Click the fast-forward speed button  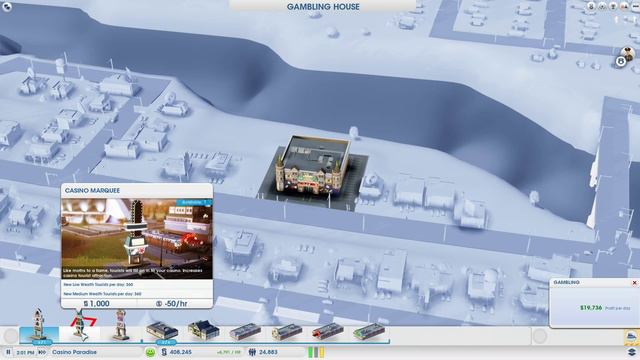(x=42, y=352)
